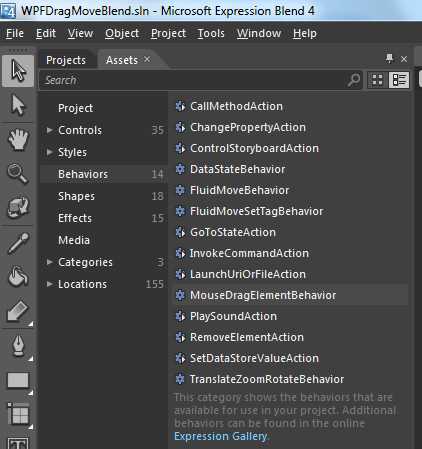The width and height of the screenshot is (422, 449).
Task: Select MouseDragElementBehavior in the list
Action: (290, 295)
